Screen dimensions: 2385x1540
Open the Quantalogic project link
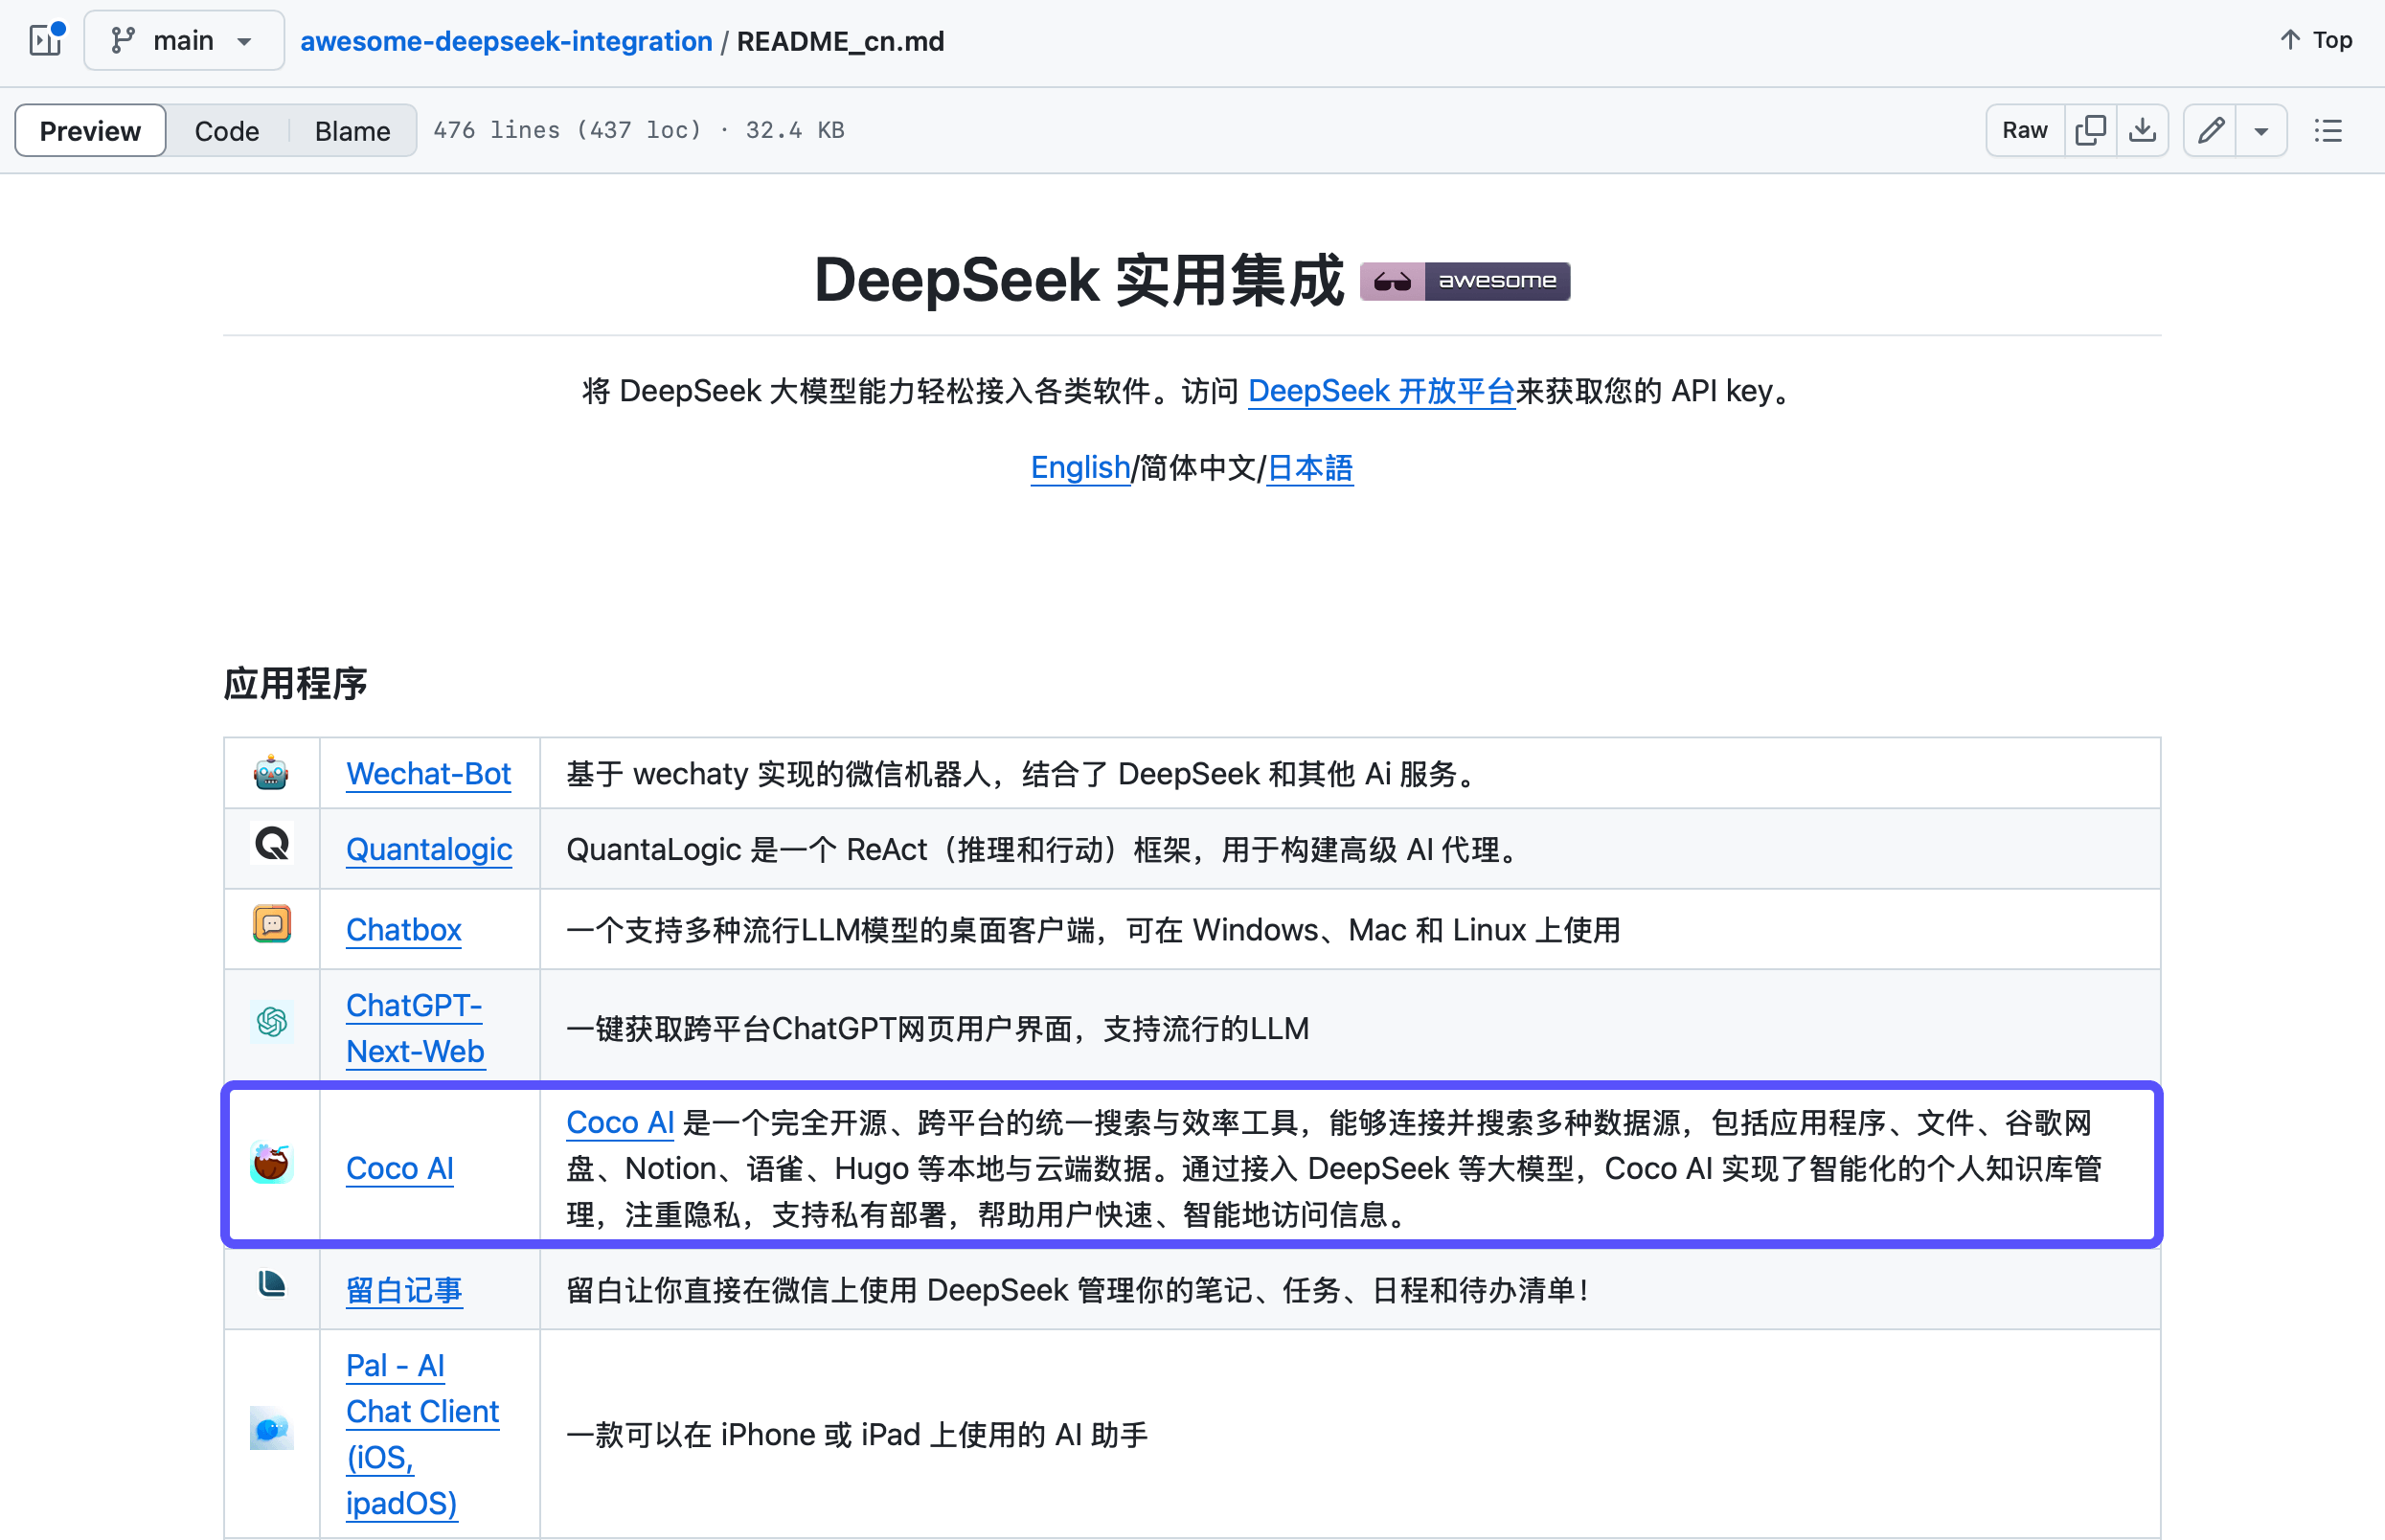[429, 849]
